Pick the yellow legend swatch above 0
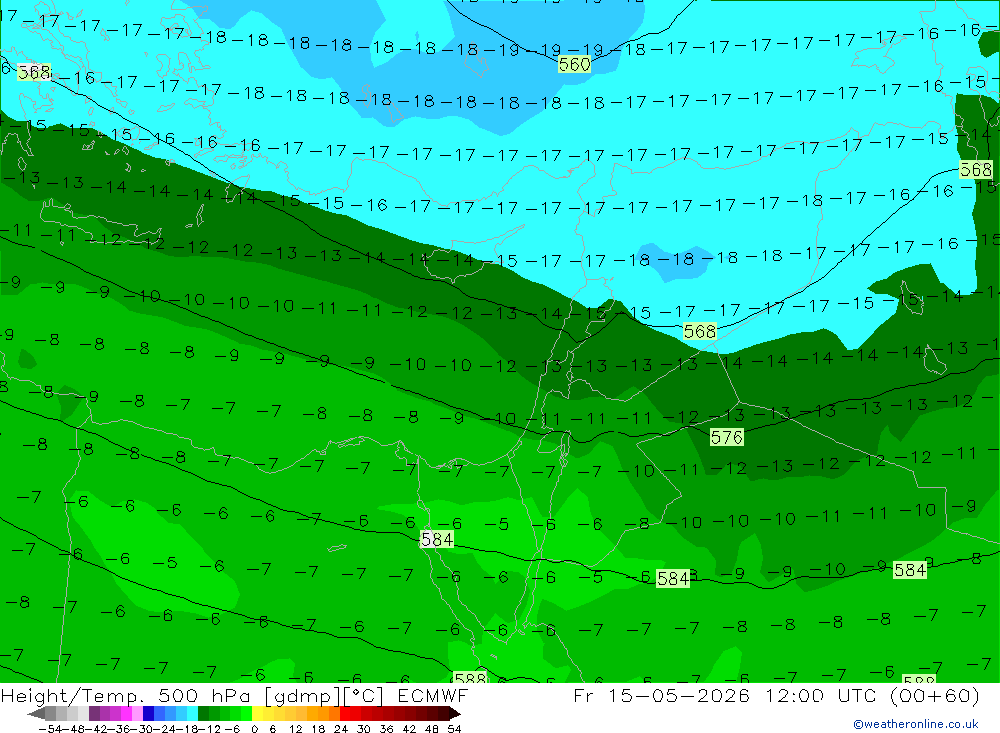The width and height of the screenshot is (1000, 733). pos(257,714)
